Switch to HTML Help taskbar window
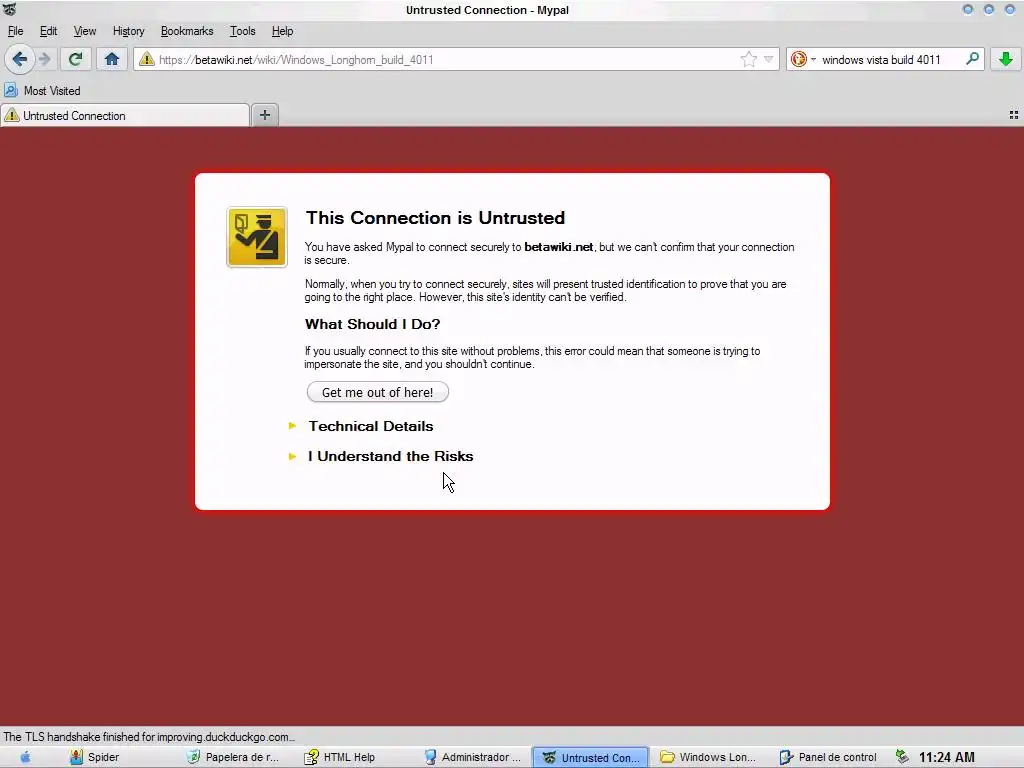Viewport: 1024px width, 768px height. [x=341, y=757]
